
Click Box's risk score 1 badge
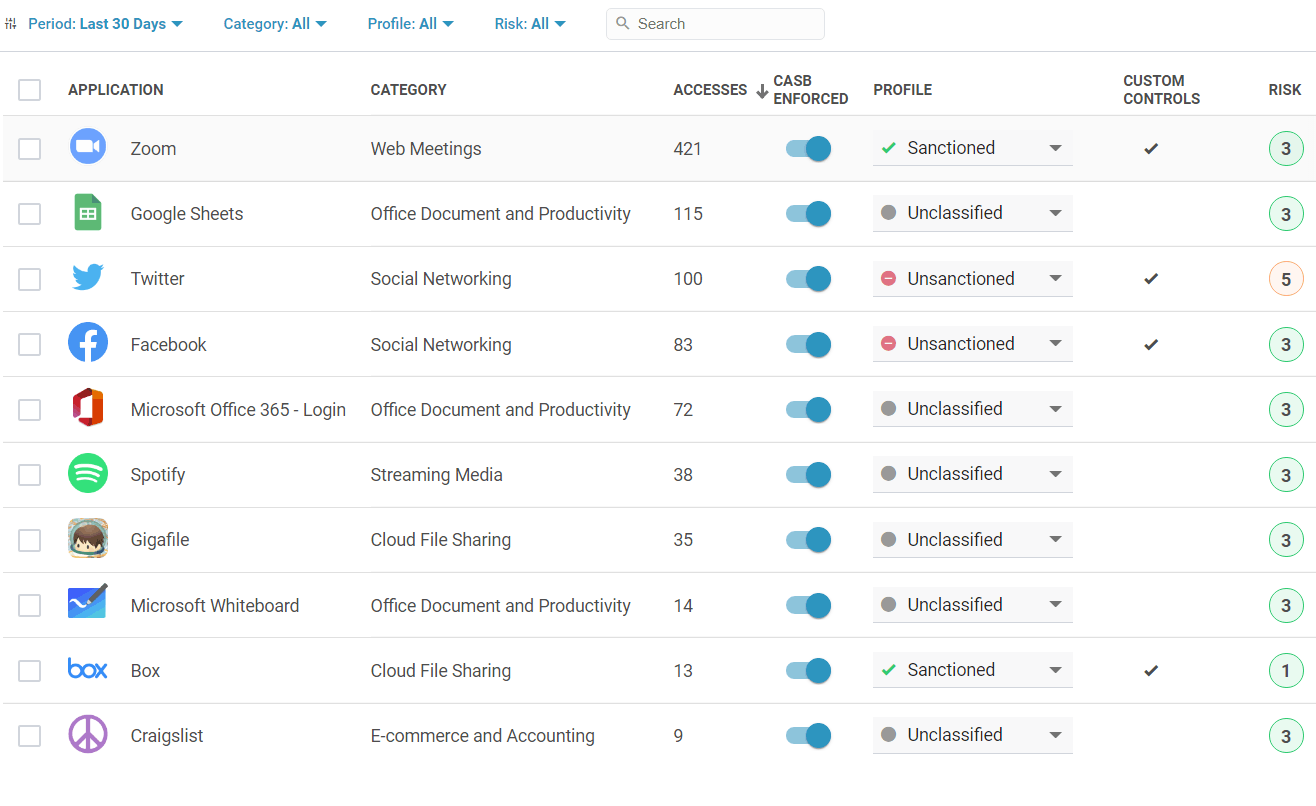[1286, 671]
